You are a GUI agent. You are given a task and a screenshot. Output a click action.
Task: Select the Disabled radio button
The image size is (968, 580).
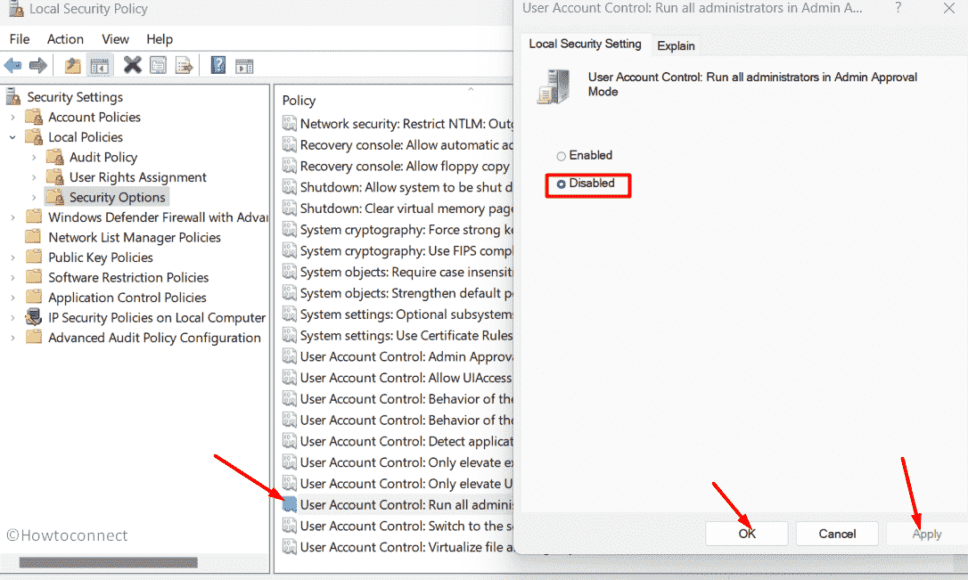(x=561, y=184)
